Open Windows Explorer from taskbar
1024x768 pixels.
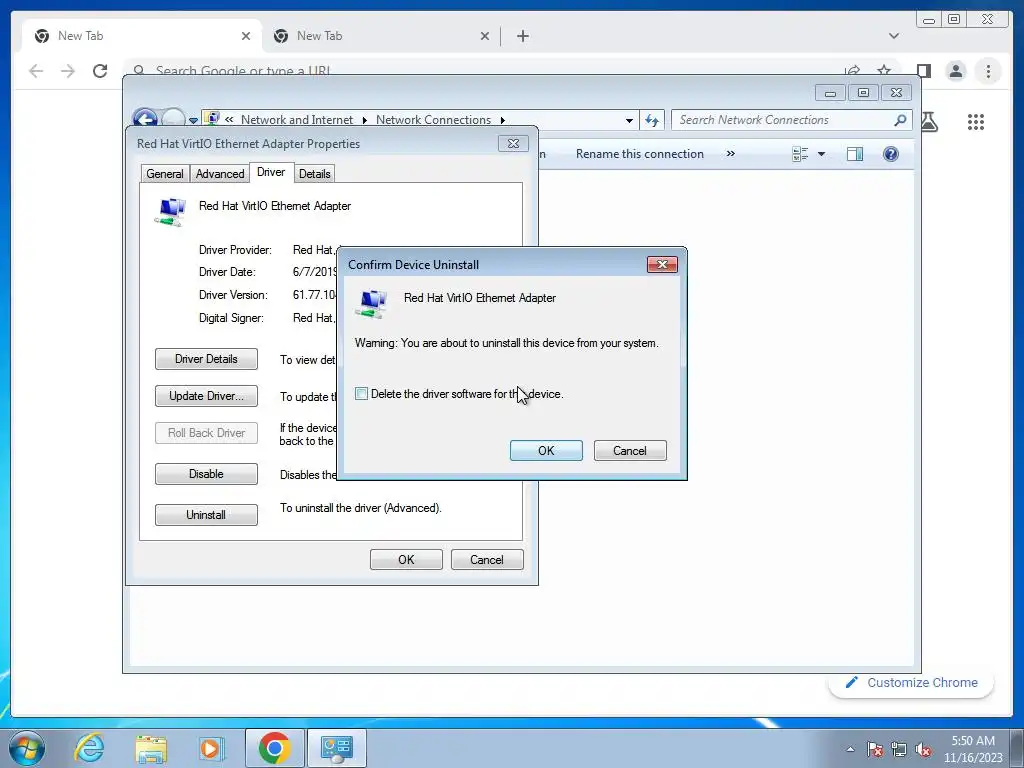point(151,748)
